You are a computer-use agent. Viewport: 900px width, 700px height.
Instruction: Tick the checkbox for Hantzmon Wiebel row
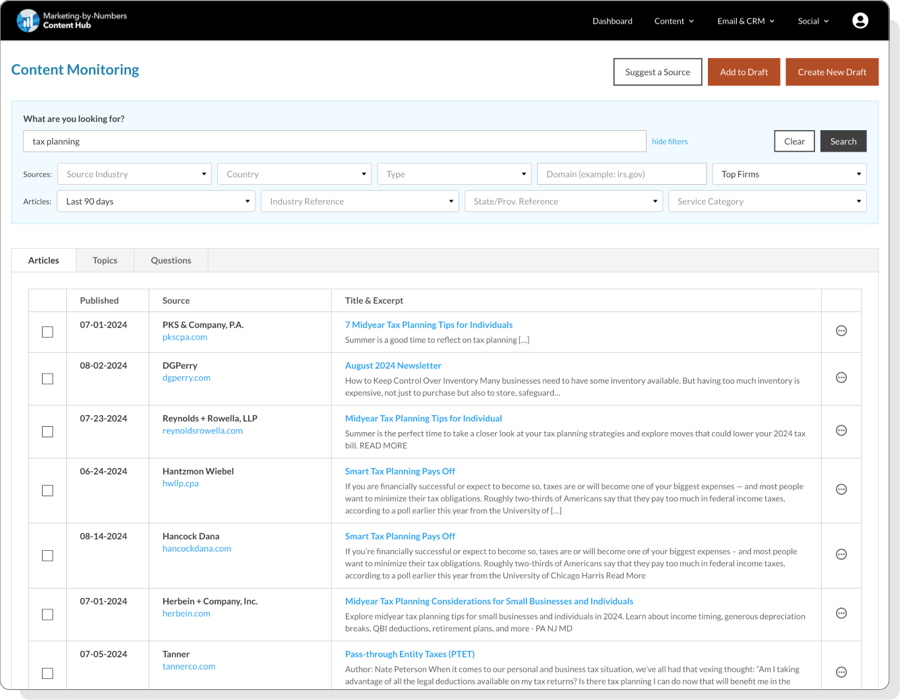point(47,491)
